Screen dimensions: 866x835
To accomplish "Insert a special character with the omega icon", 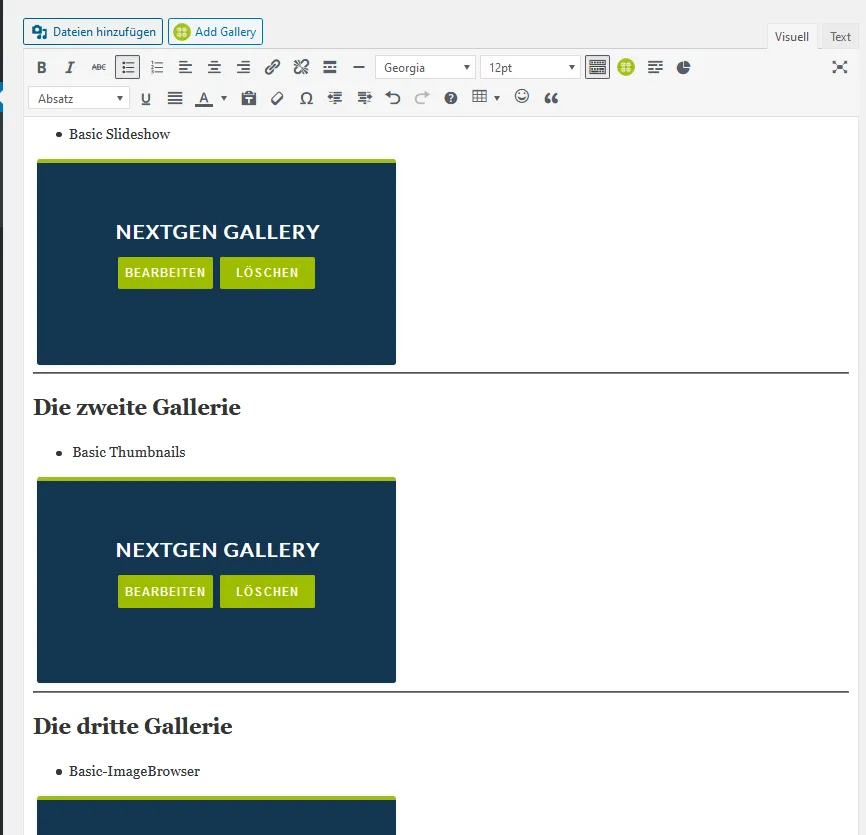I will [307, 98].
